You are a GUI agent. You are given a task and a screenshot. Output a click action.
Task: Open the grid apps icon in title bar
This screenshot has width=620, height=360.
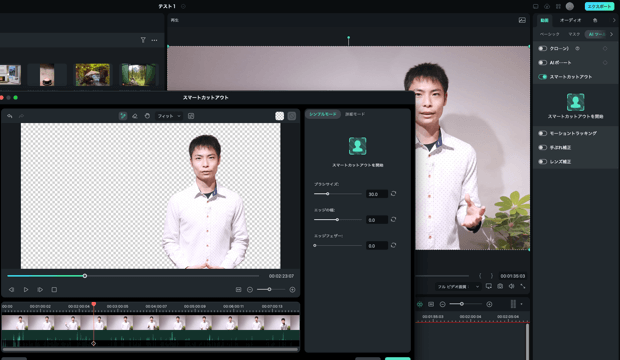558,6
